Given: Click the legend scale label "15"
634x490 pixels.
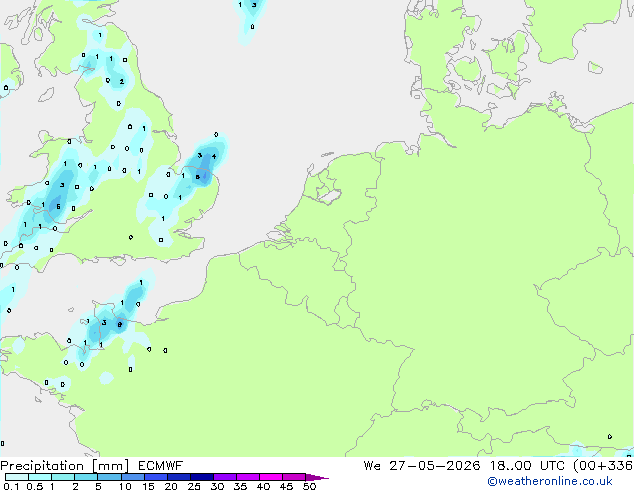Looking at the screenshot, I should (148, 486).
